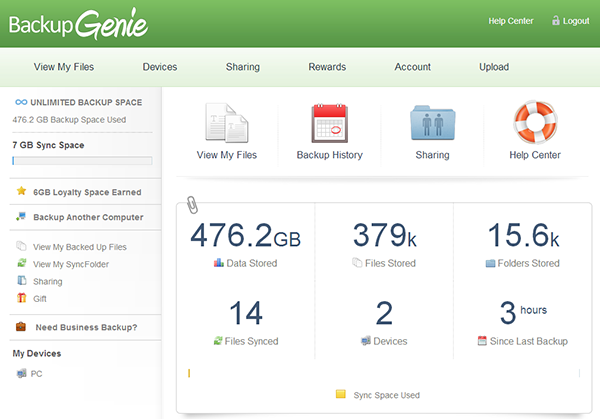Open View My Files in navigation bar

(x=64, y=67)
